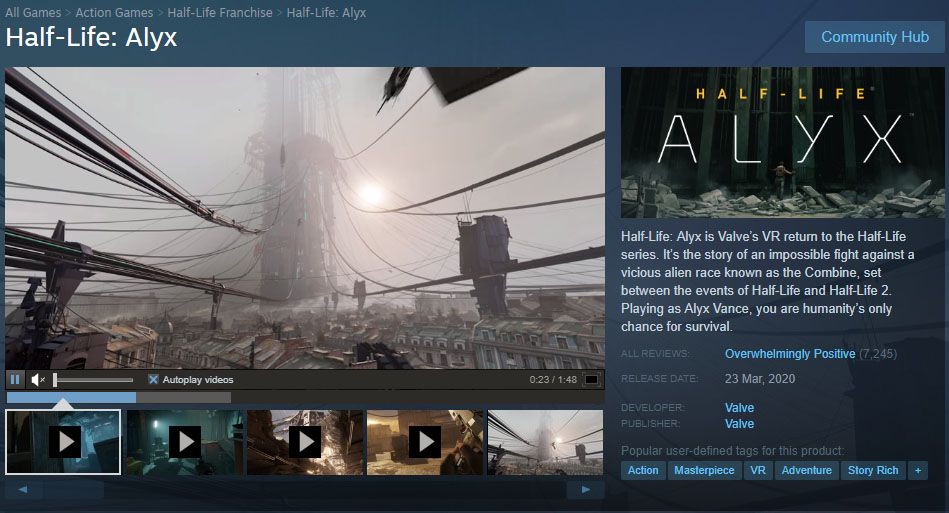
Task: Select the Action tag
Action: tap(643, 470)
